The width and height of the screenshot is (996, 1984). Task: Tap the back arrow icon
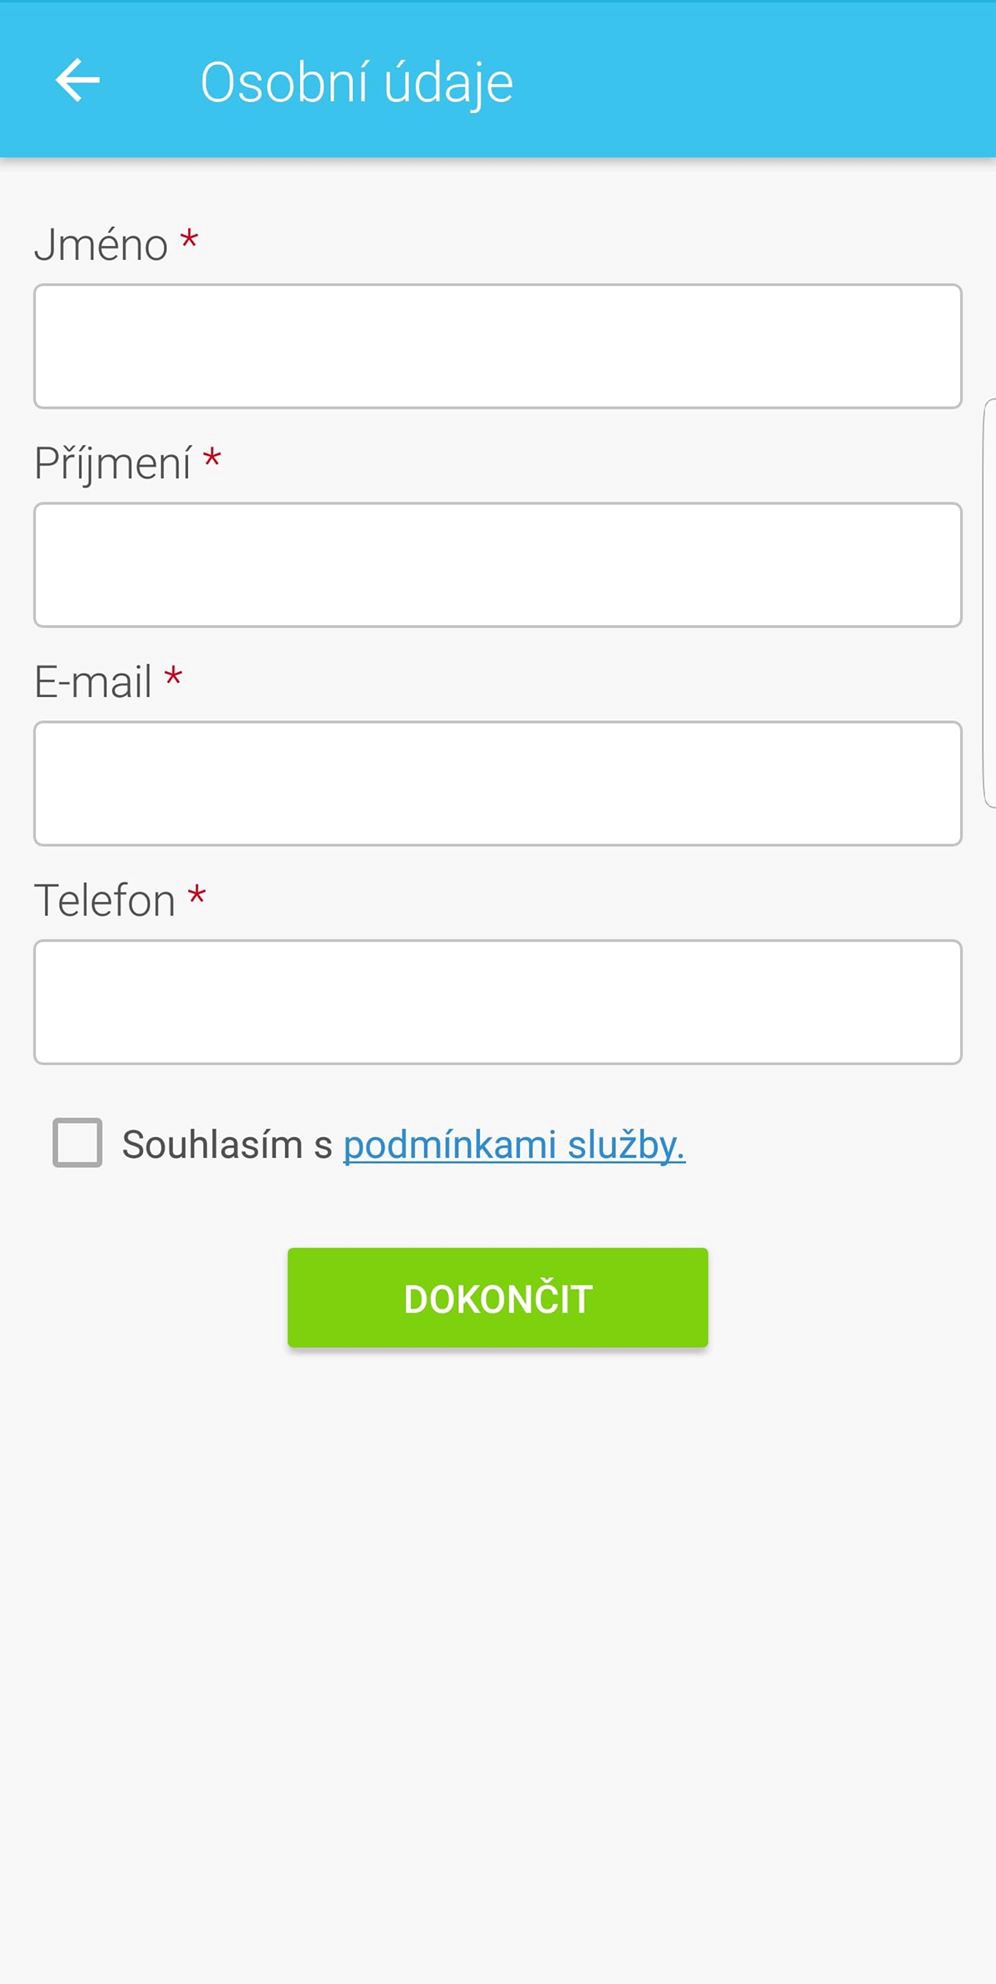tap(78, 80)
